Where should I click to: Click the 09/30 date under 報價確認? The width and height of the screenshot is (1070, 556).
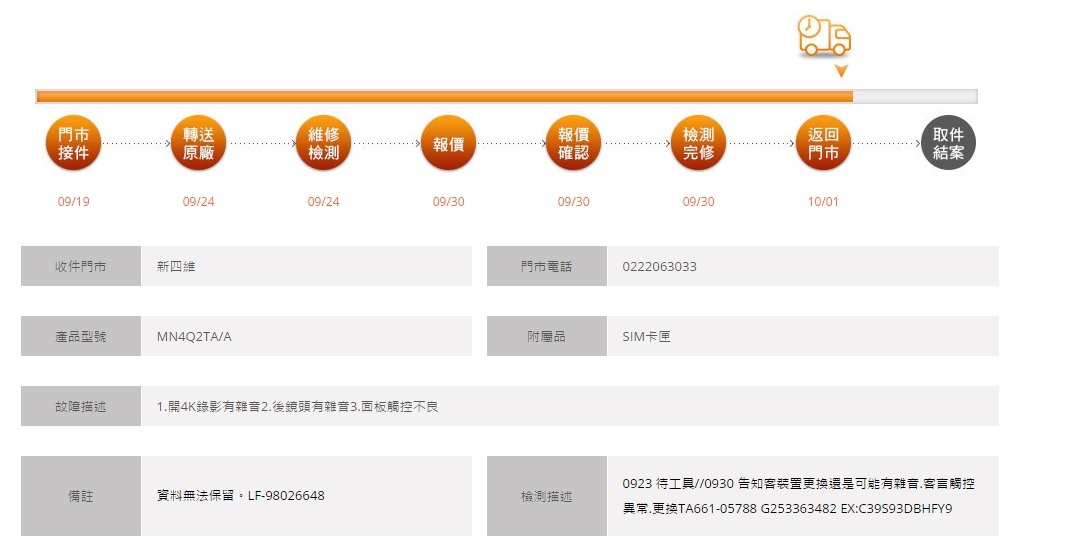pyautogui.click(x=573, y=201)
